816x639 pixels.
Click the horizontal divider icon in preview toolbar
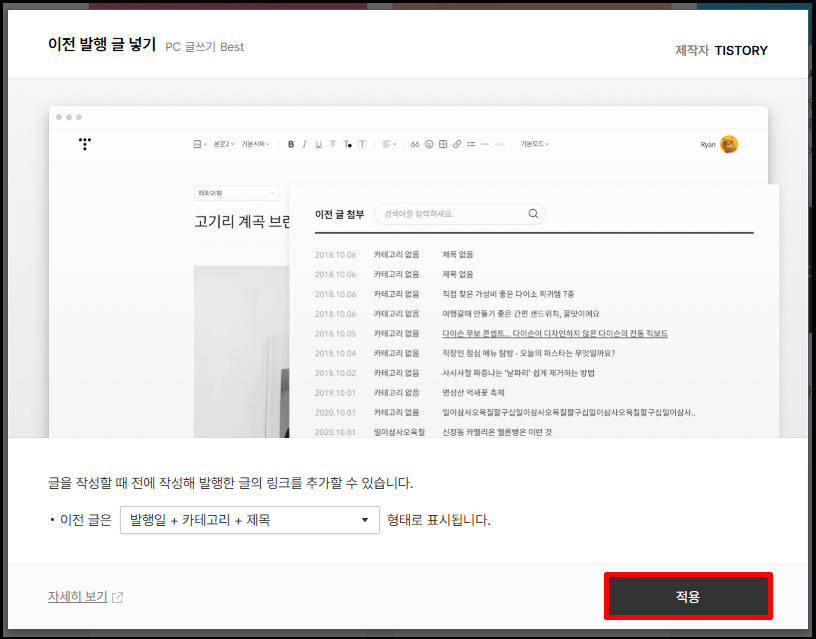point(485,144)
